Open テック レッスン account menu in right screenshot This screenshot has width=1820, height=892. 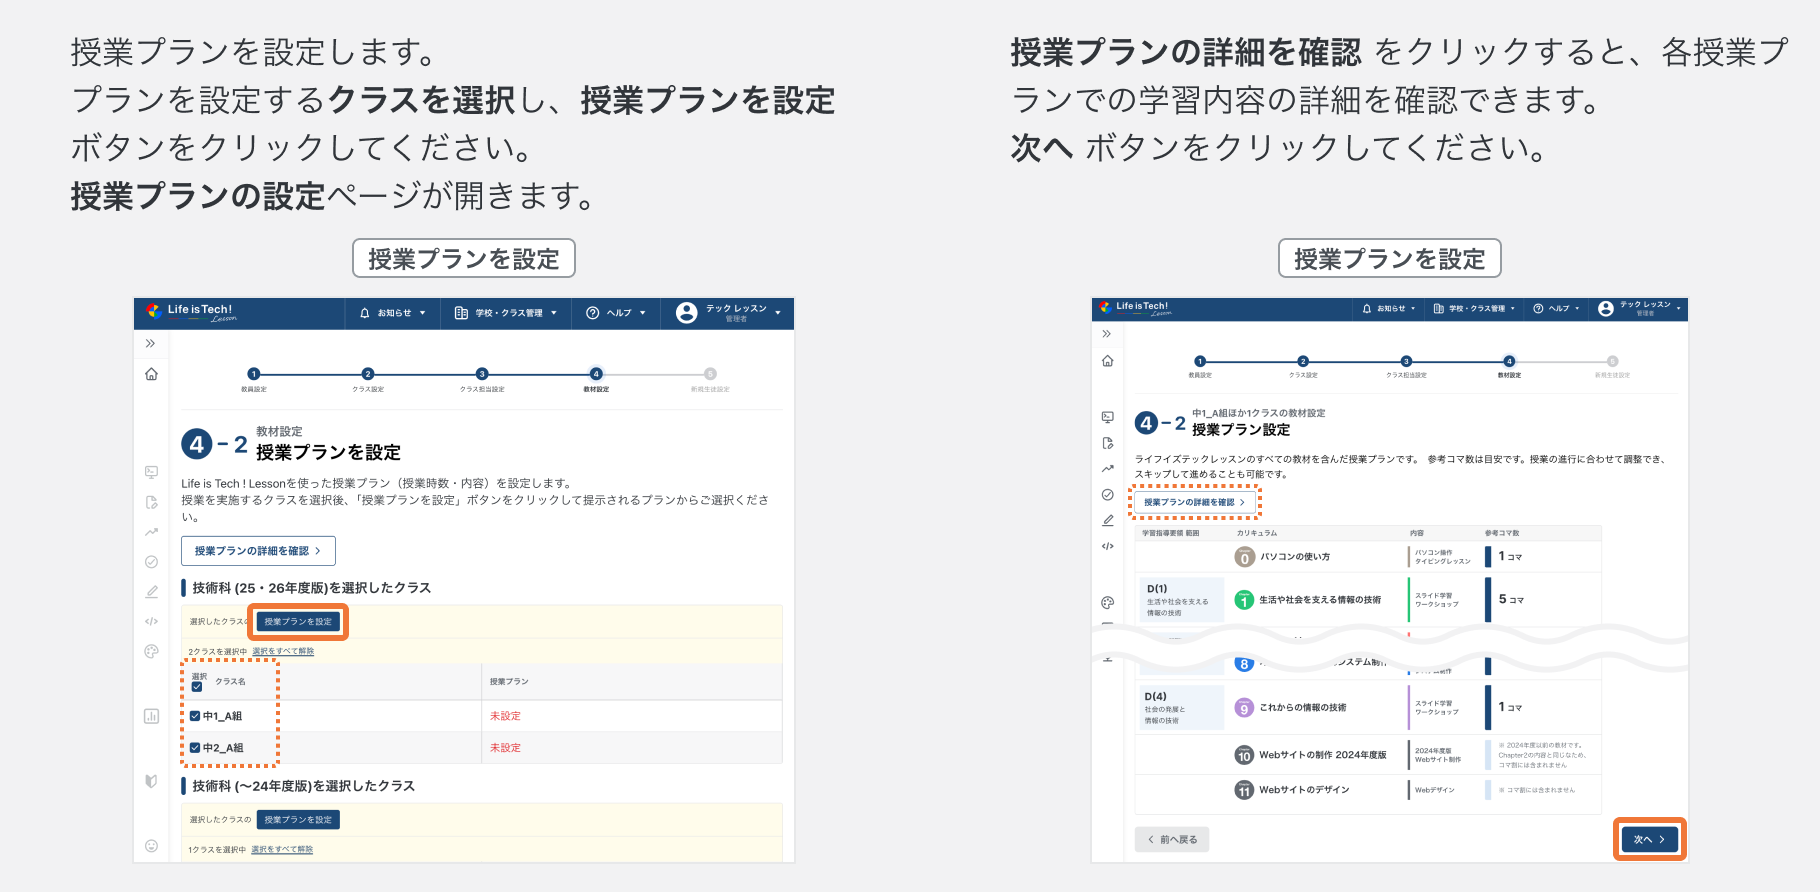tap(1640, 309)
